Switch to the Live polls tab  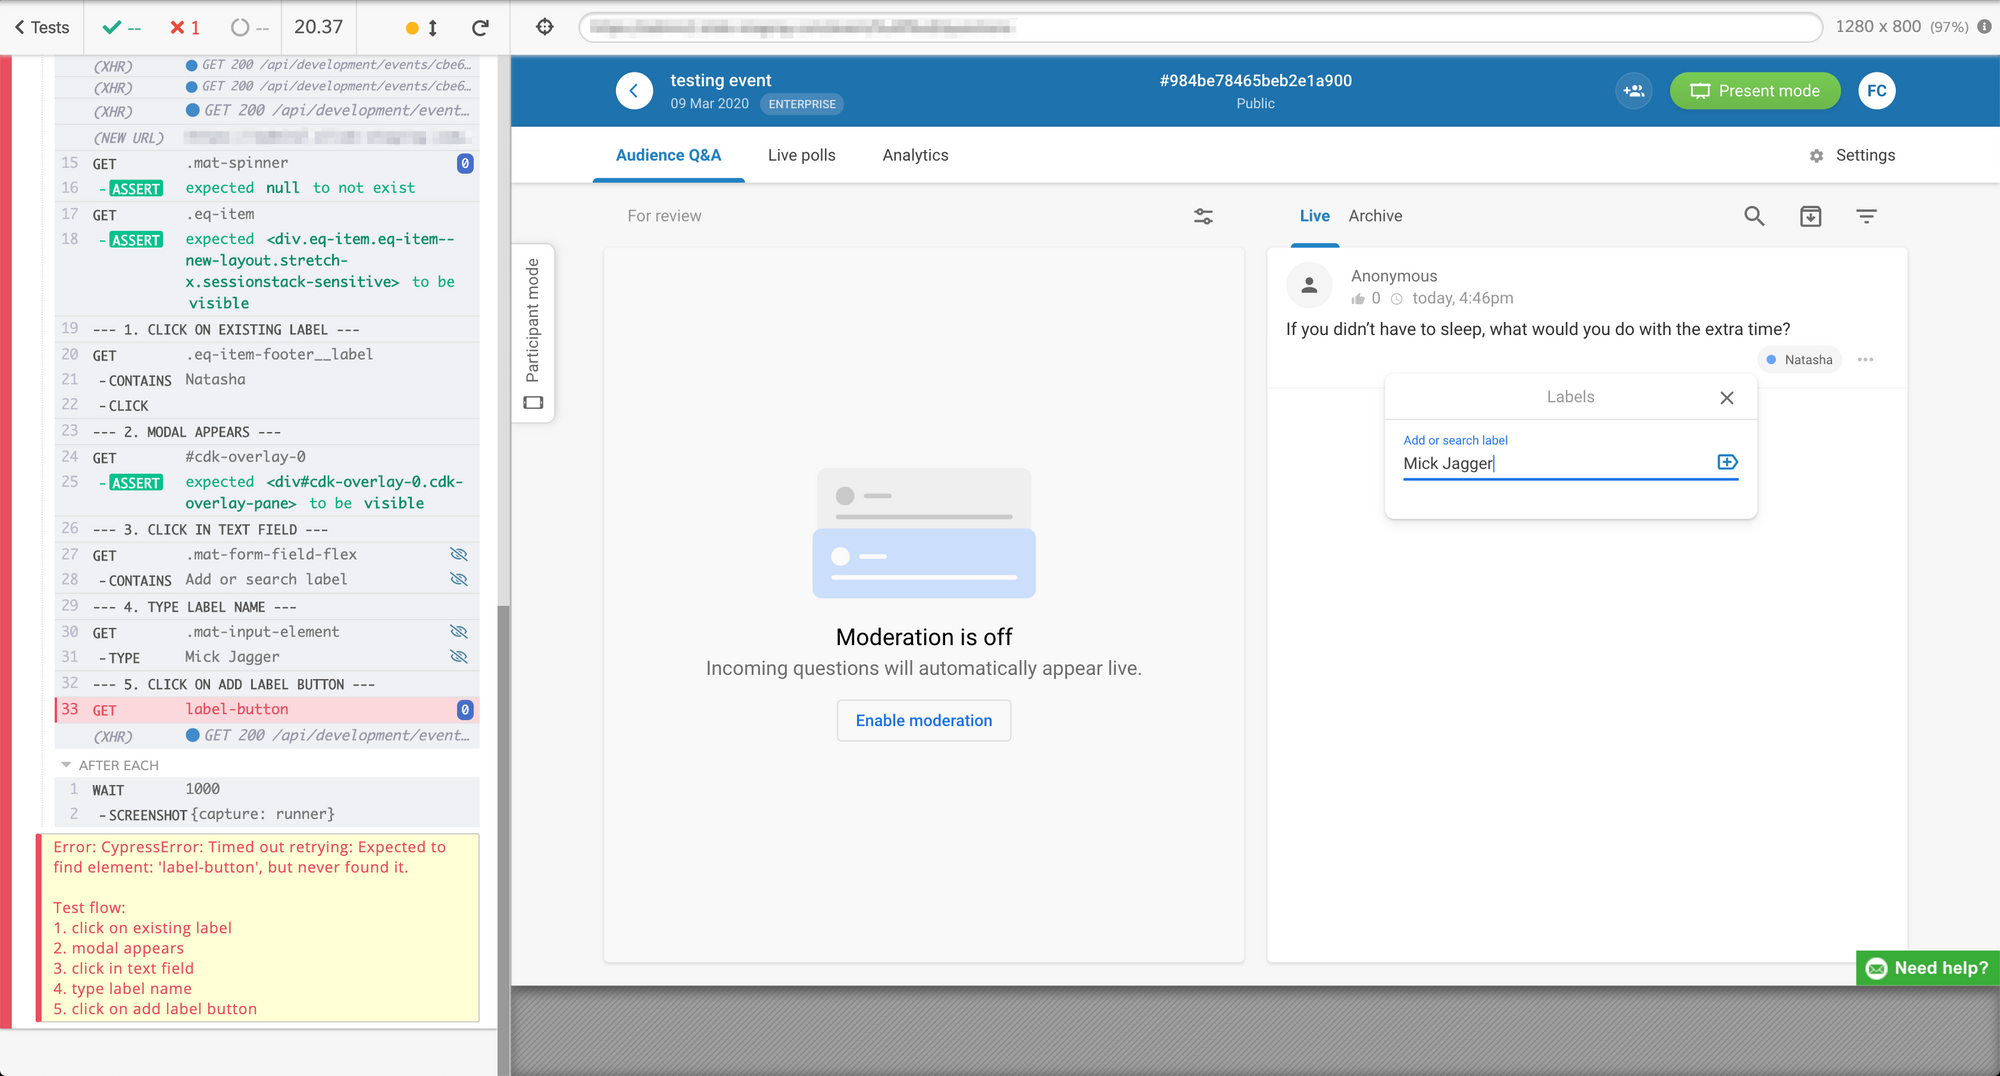(801, 155)
